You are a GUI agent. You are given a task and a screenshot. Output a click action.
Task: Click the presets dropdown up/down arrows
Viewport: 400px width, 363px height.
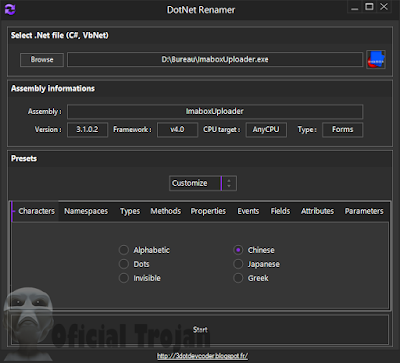coord(229,183)
